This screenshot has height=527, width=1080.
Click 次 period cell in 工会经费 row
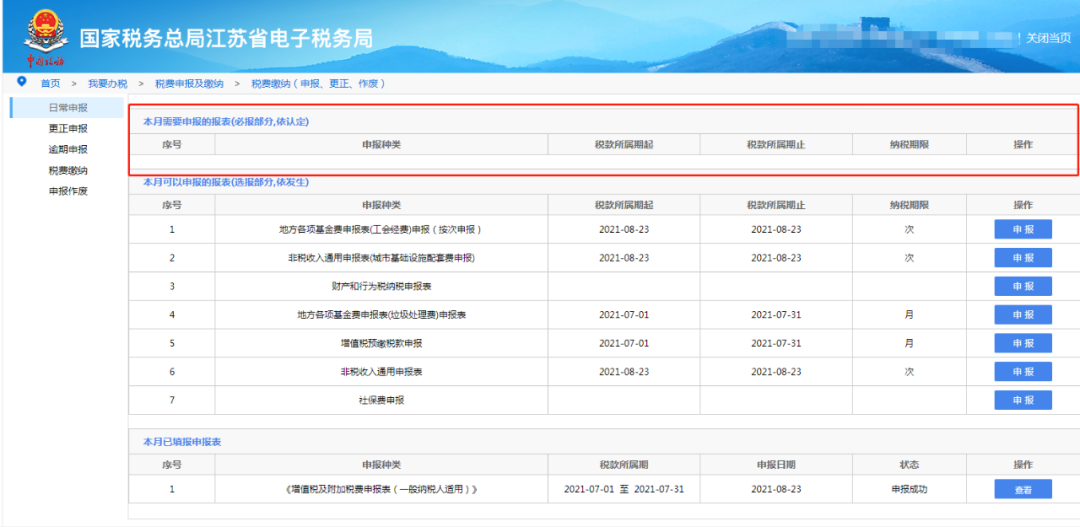[909, 229]
